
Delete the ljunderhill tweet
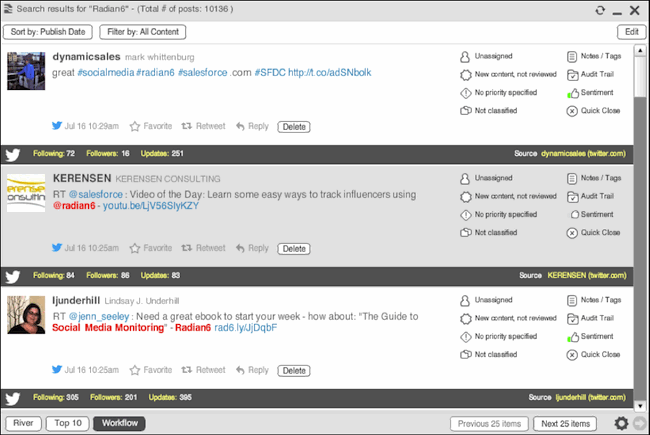coord(294,370)
